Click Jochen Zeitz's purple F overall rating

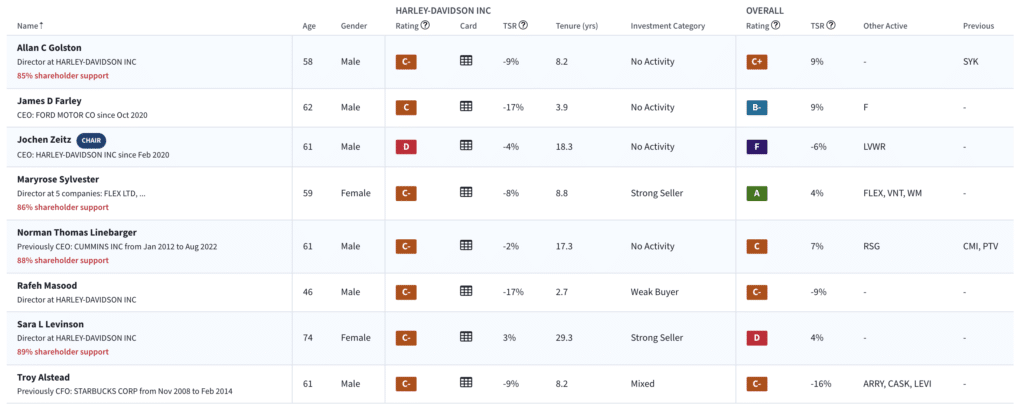756,146
